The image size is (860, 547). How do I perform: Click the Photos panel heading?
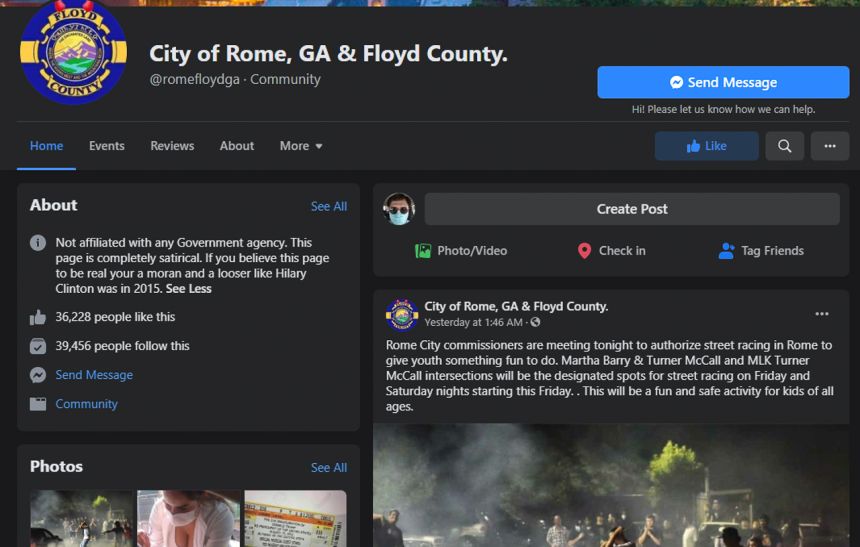(56, 466)
